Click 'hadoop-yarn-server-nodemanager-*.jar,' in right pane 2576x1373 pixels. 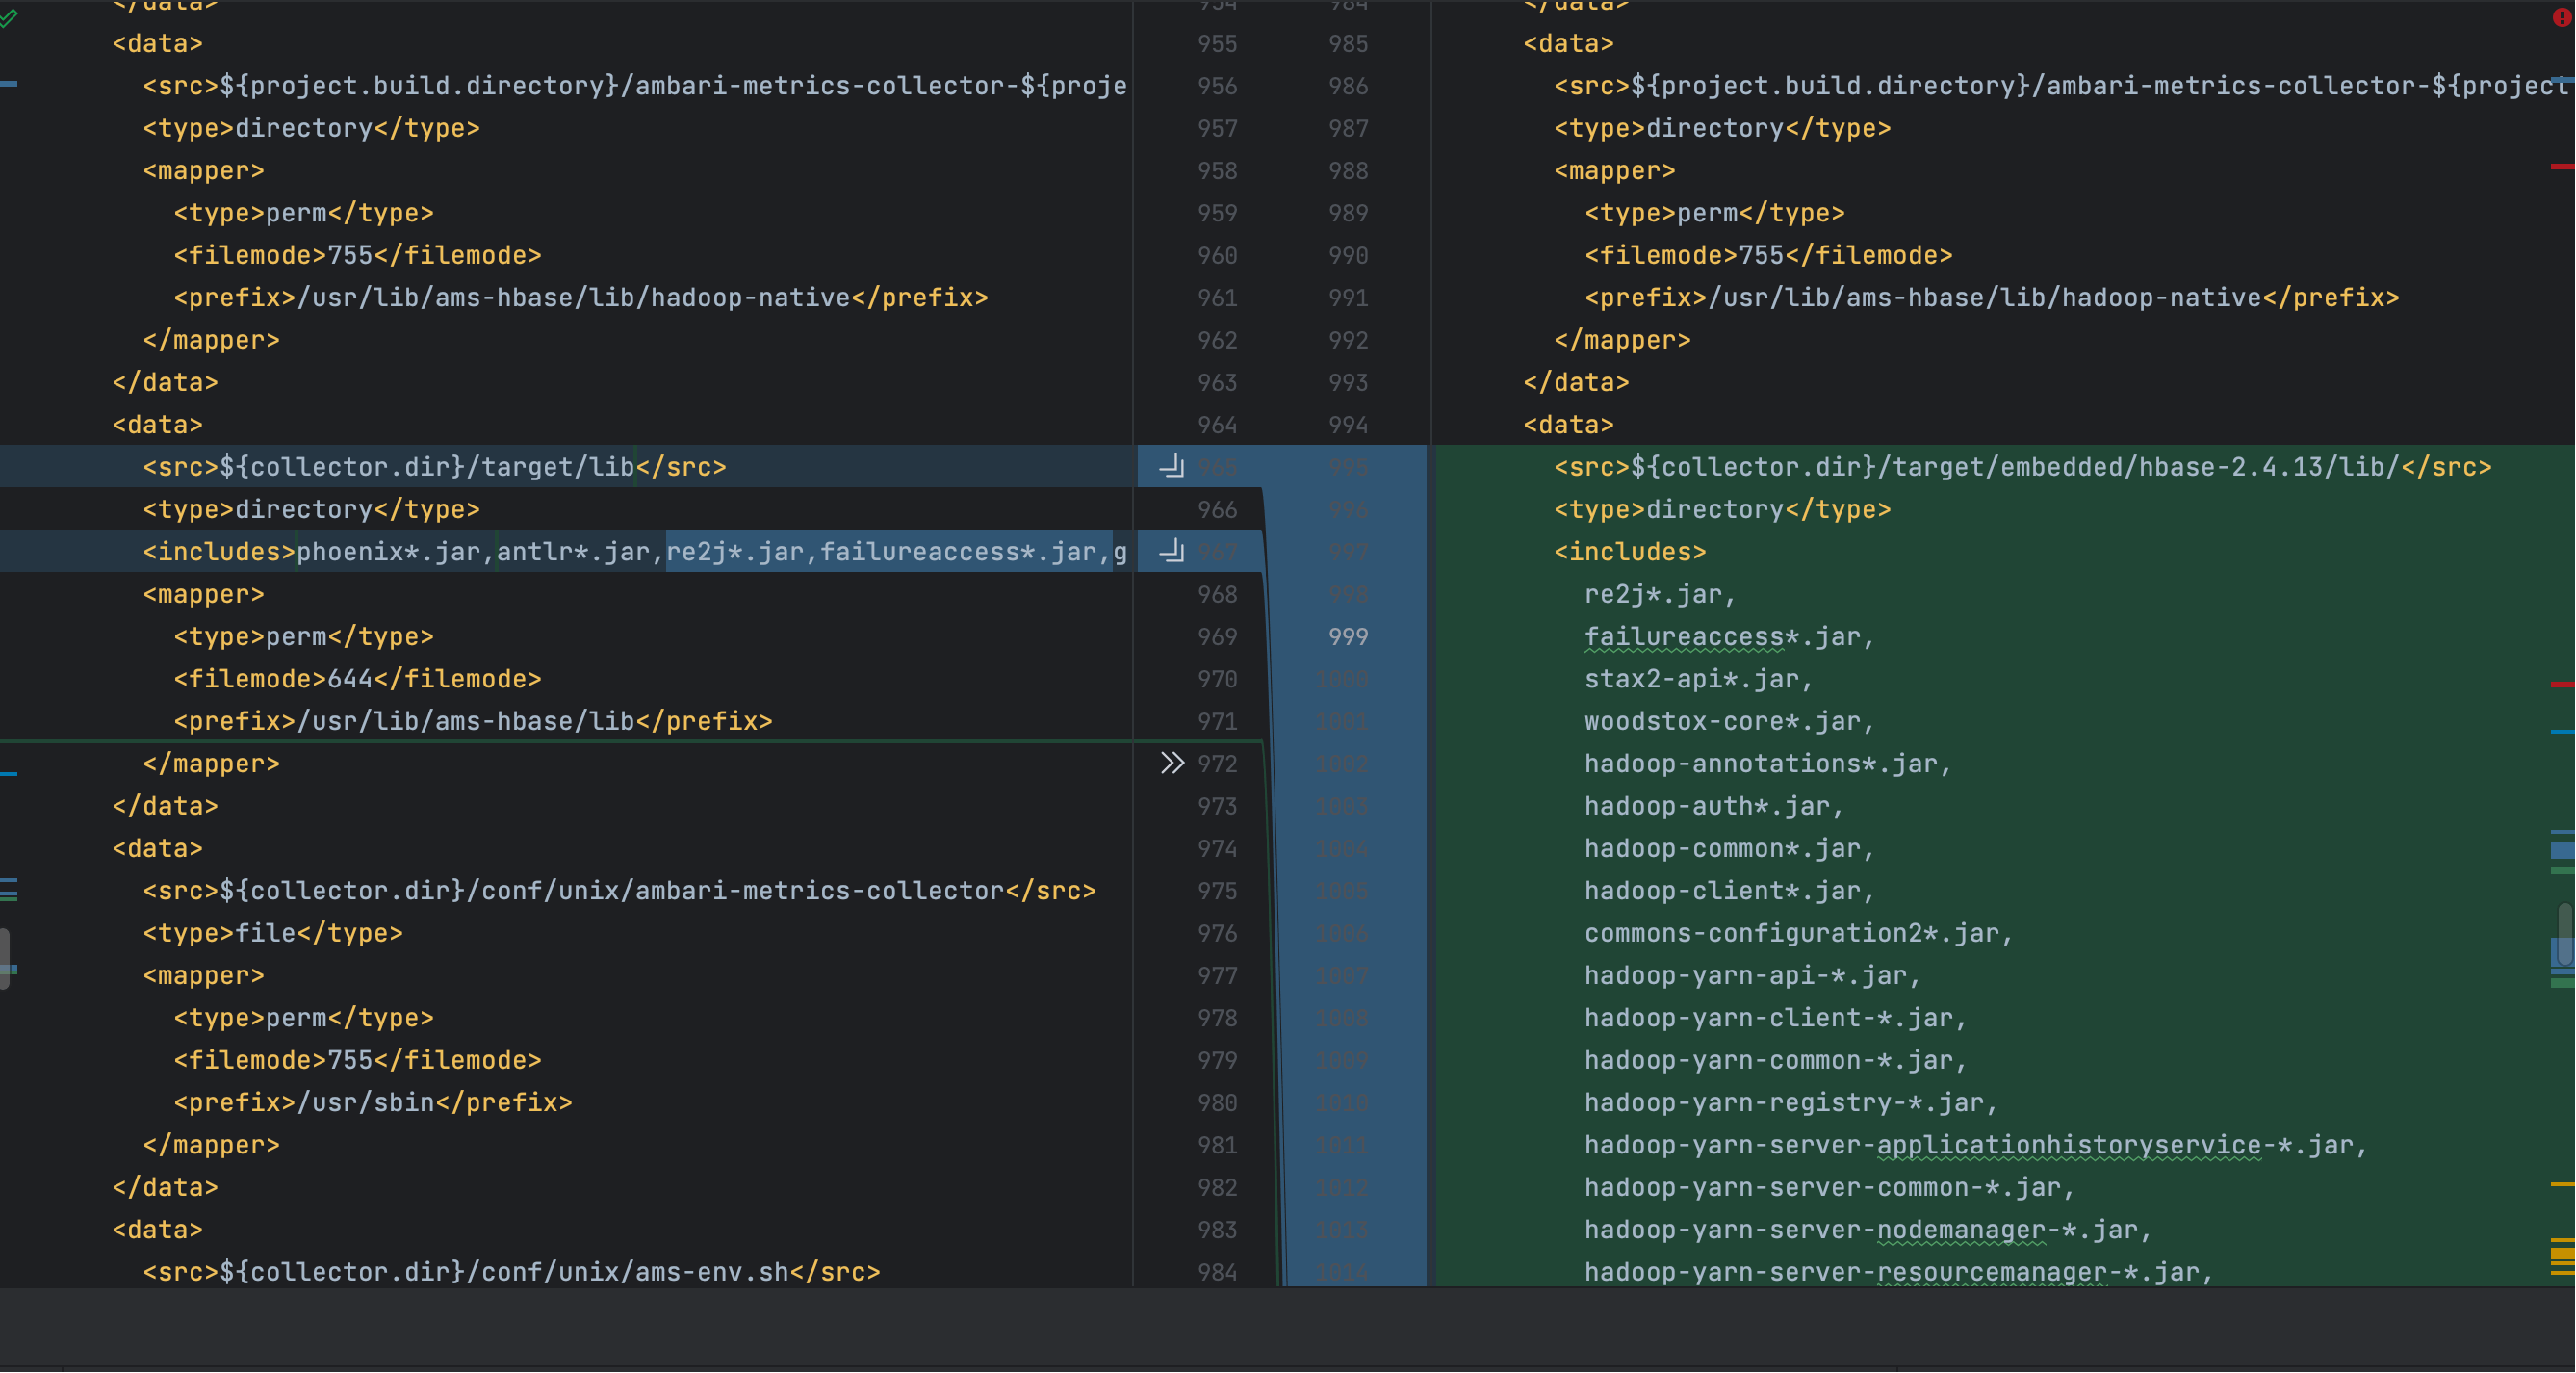tap(1867, 1230)
